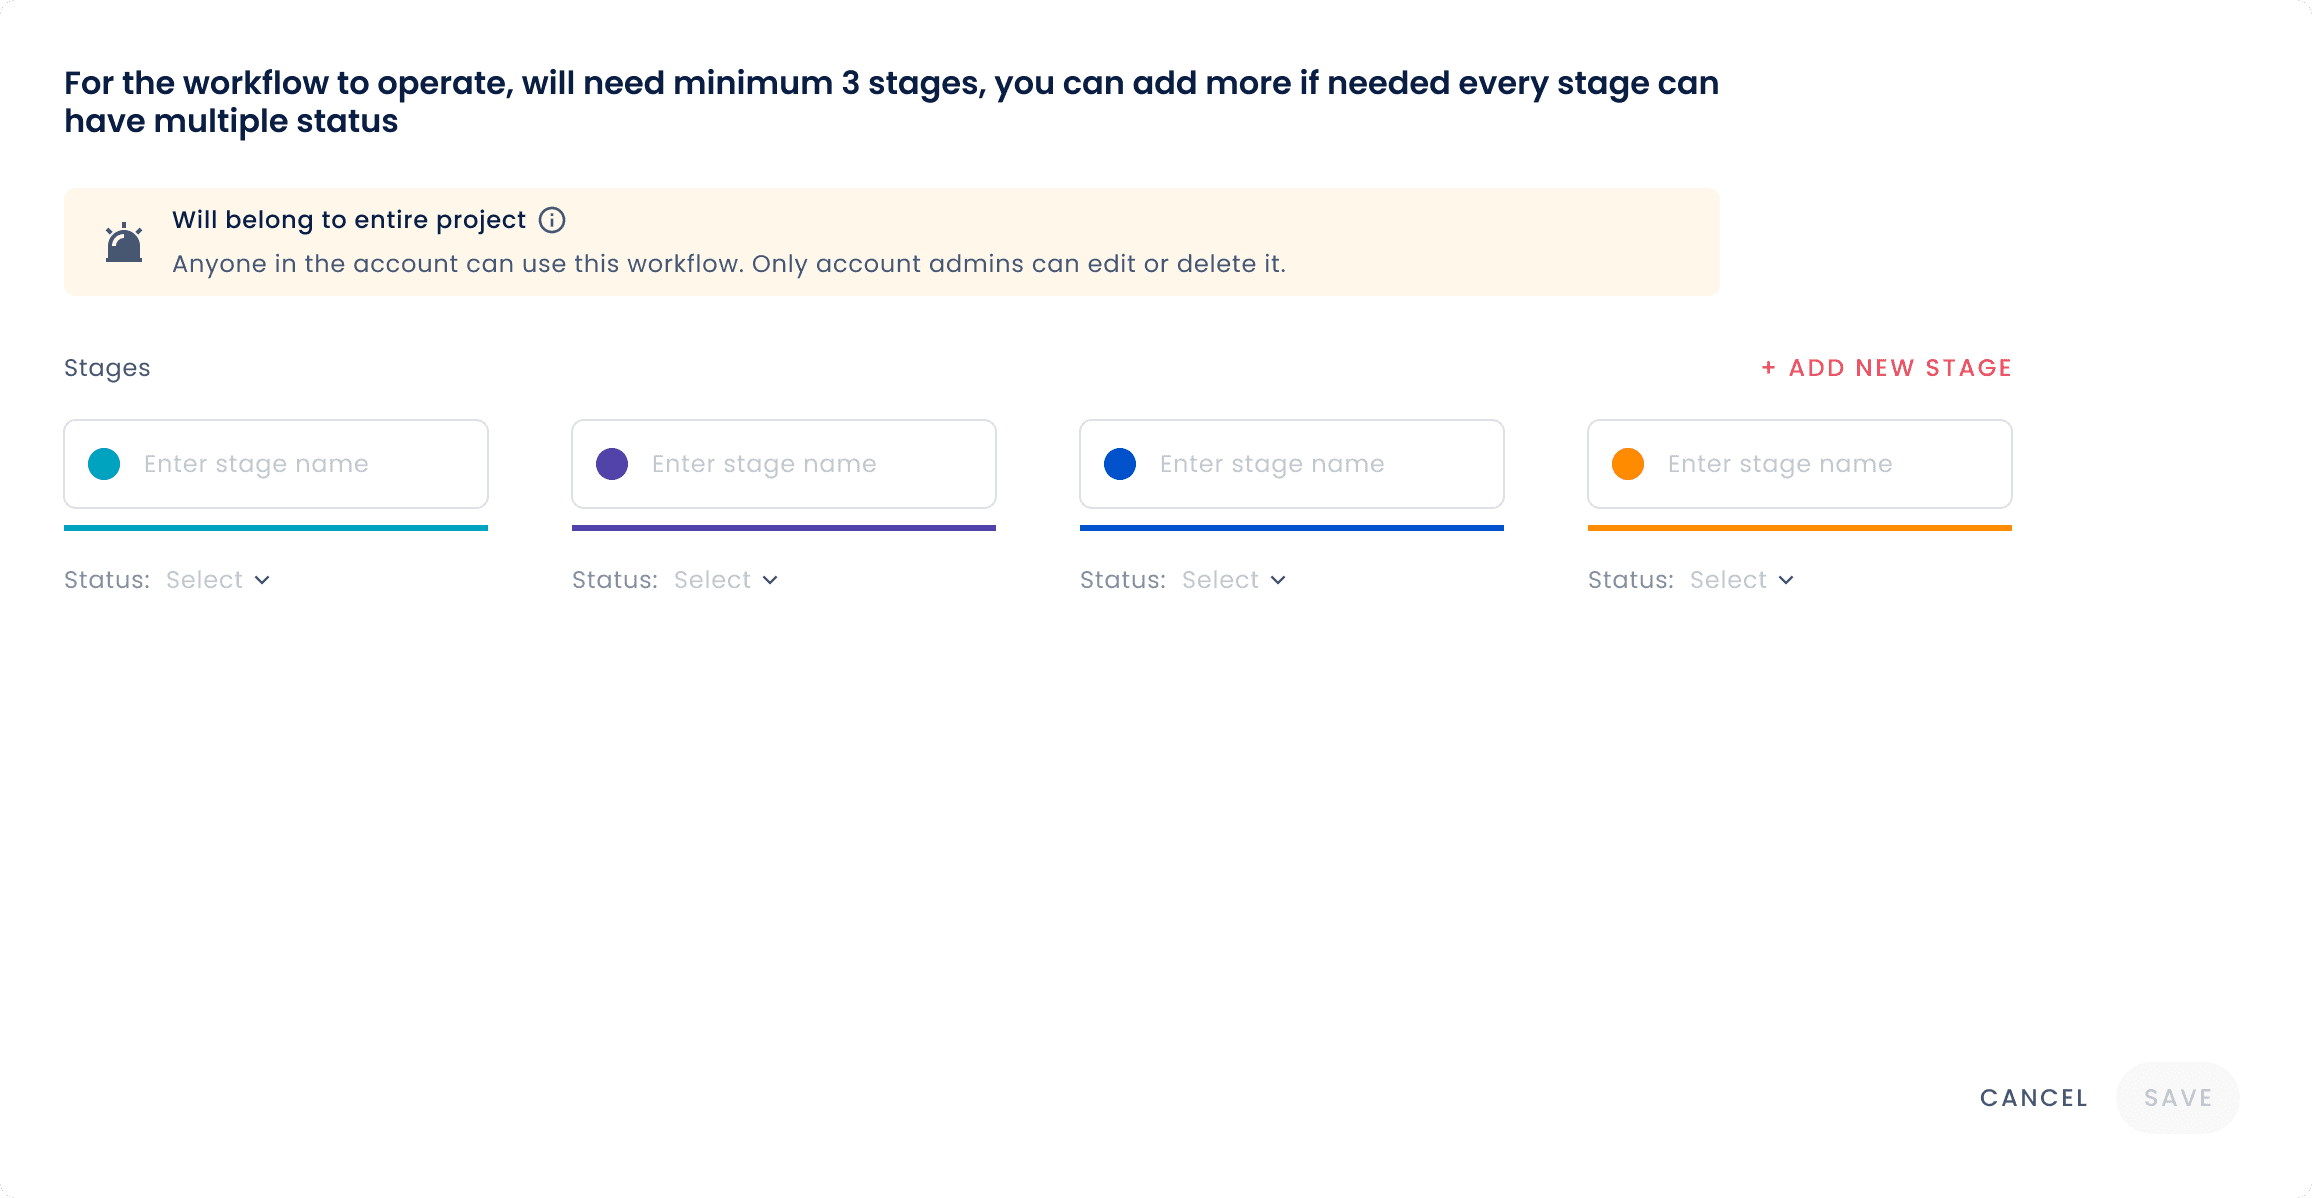Image resolution: width=2312 pixels, height=1198 pixels.
Task: Click the plus icon before ADD NEW STAGE
Action: [1769, 368]
